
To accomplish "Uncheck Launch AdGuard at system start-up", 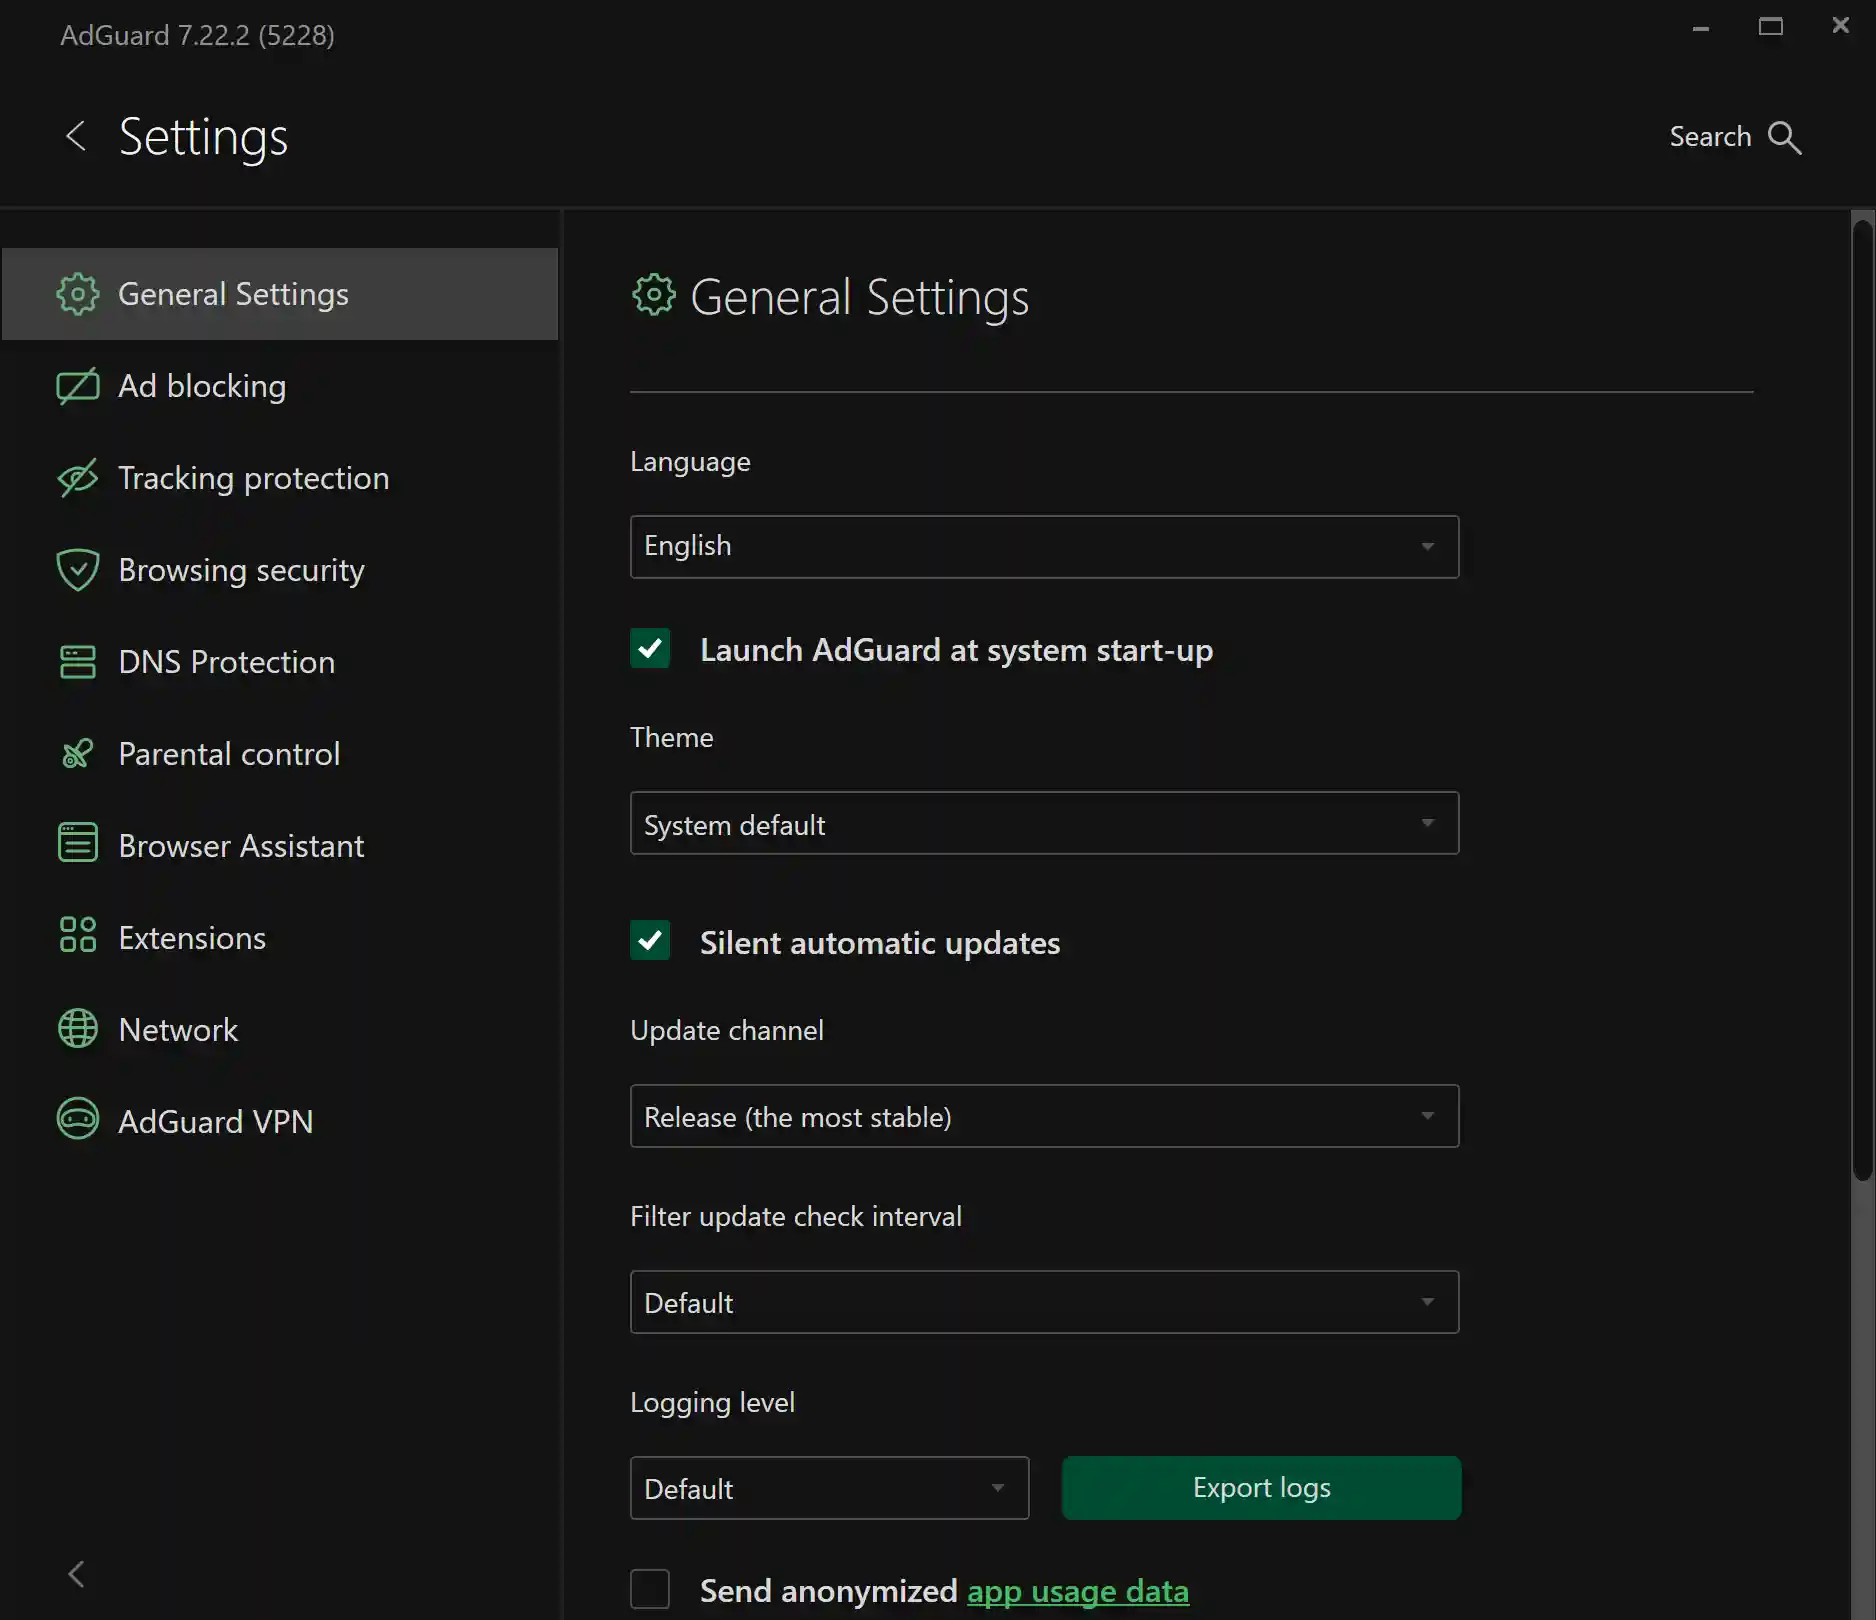I will coord(650,649).
